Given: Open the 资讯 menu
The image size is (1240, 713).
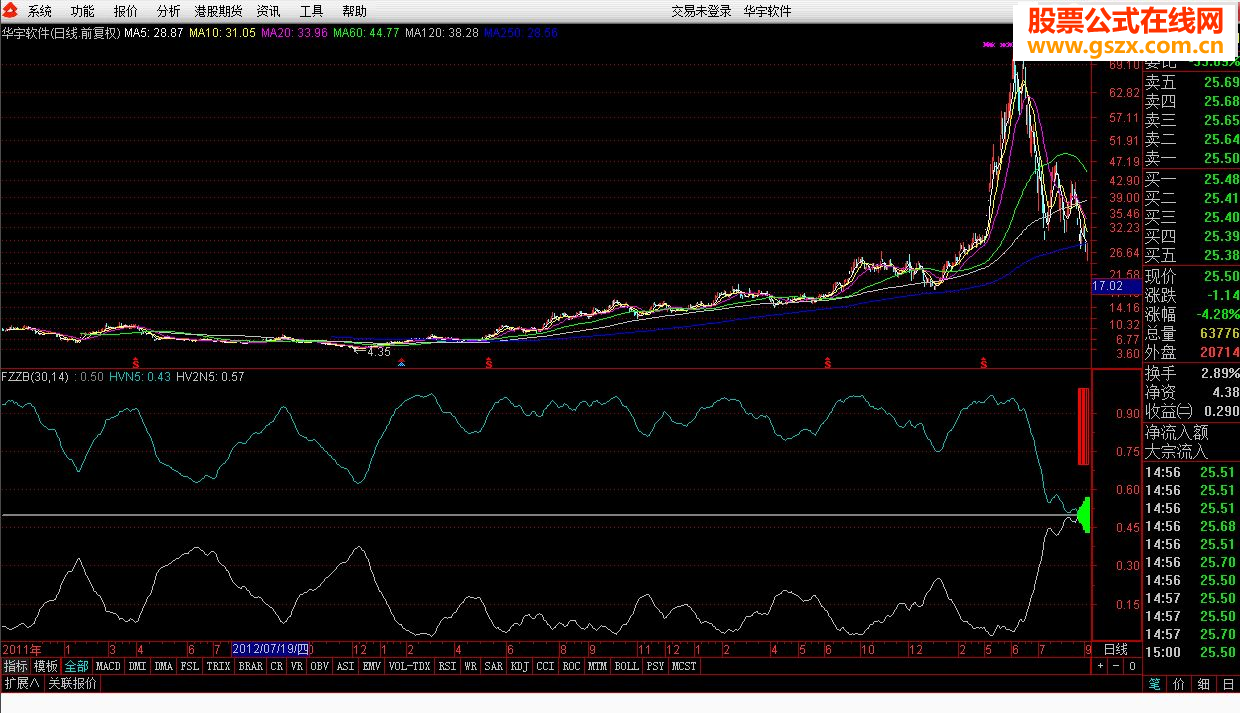Looking at the screenshot, I should 269,11.
